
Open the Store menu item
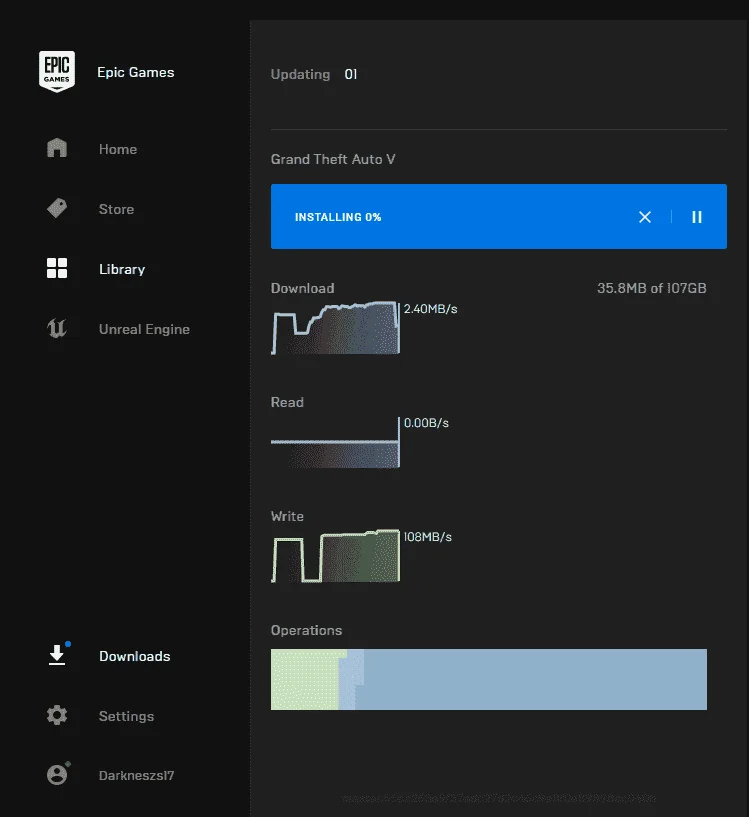(x=116, y=209)
